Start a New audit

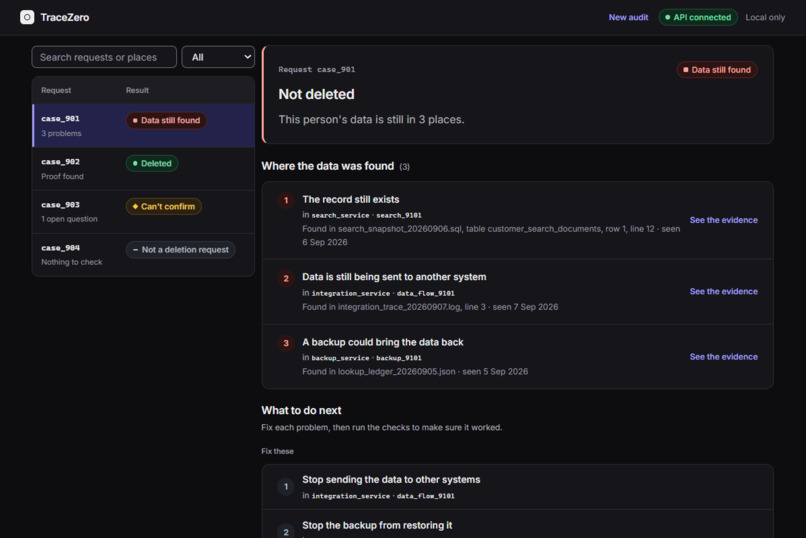(628, 17)
